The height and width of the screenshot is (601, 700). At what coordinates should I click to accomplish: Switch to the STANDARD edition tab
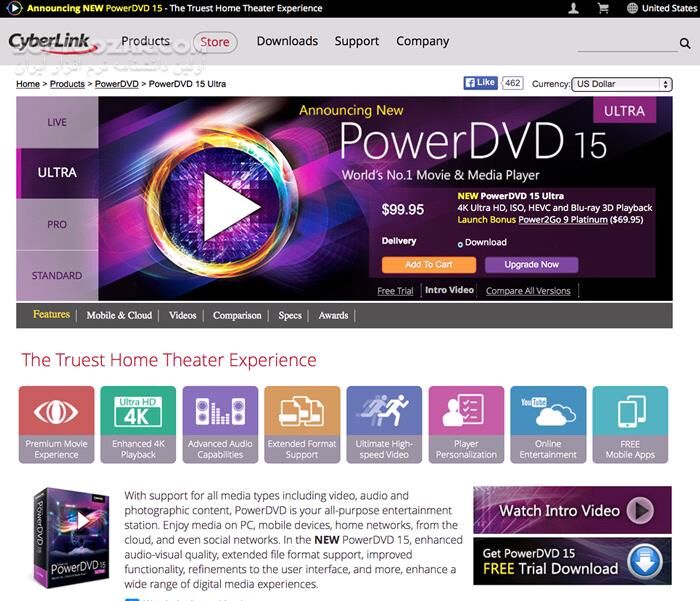(57, 275)
